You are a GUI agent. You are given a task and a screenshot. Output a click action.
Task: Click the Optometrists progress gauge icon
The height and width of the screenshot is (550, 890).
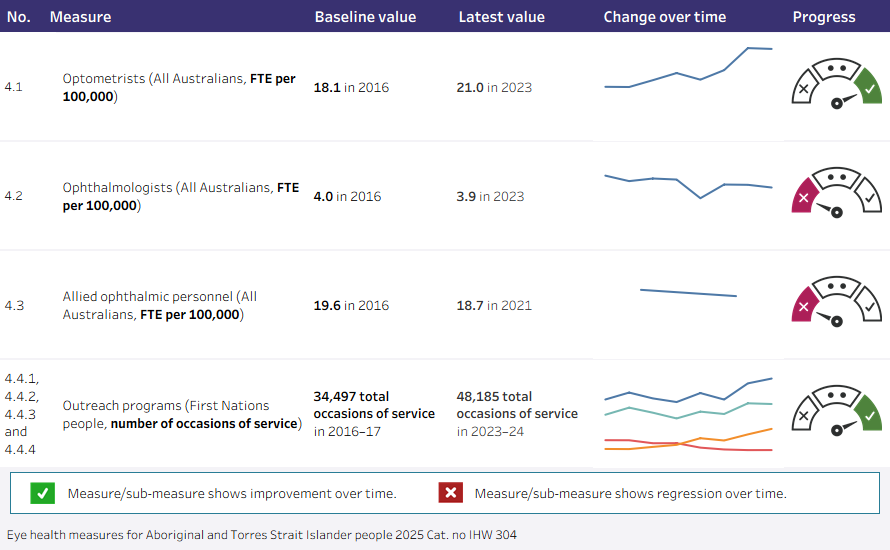[837, 83]
